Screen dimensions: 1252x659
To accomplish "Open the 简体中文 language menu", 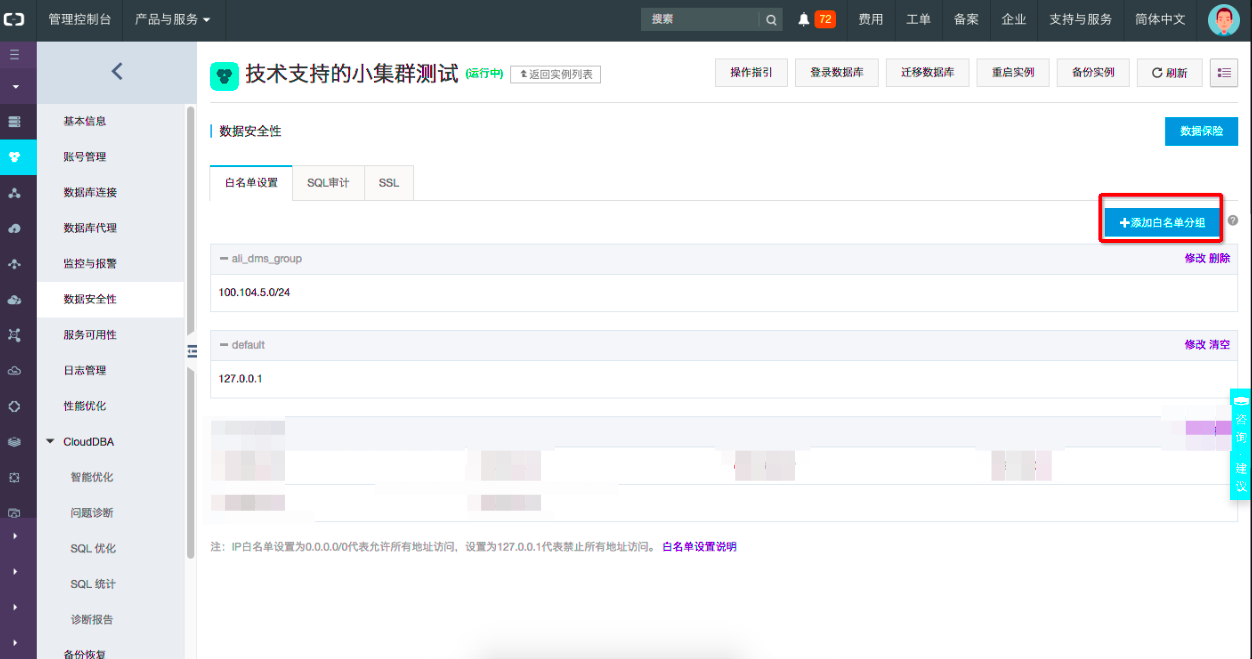I will [x=1160, y=19].
